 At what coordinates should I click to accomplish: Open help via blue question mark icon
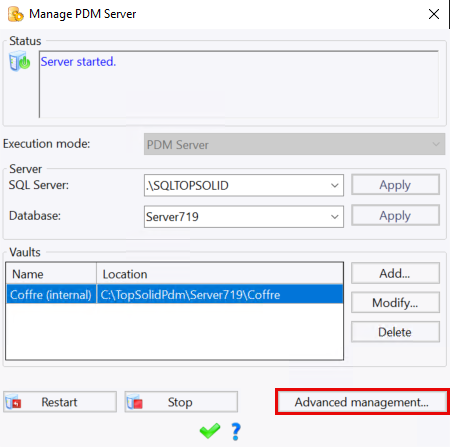(x=236, y=431)
